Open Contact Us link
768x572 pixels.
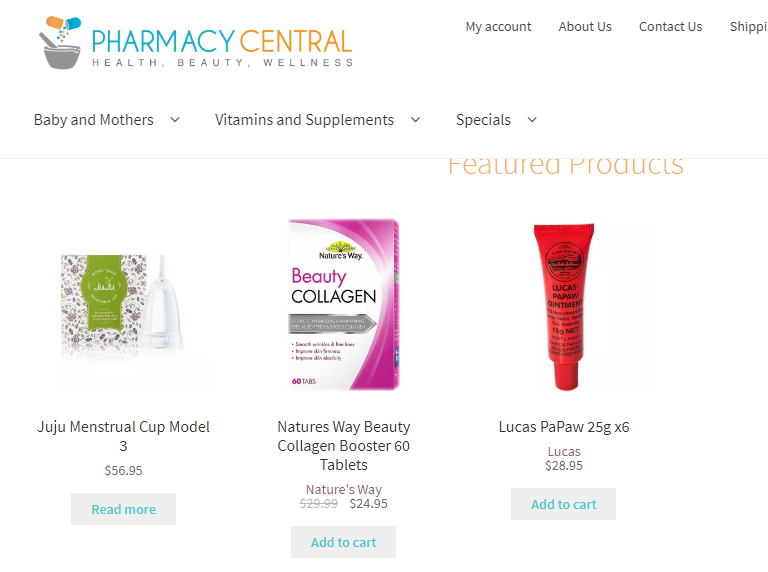(x=670, y=26)
